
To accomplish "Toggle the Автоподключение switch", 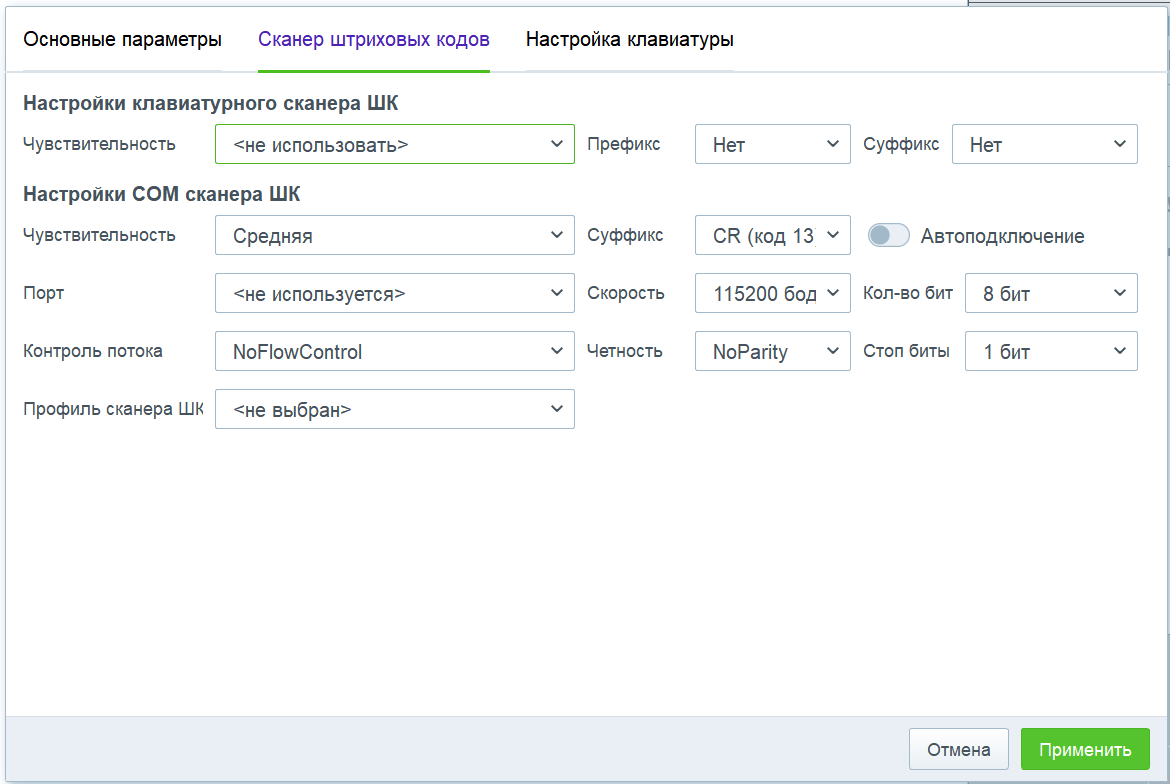I will (889, 236).
